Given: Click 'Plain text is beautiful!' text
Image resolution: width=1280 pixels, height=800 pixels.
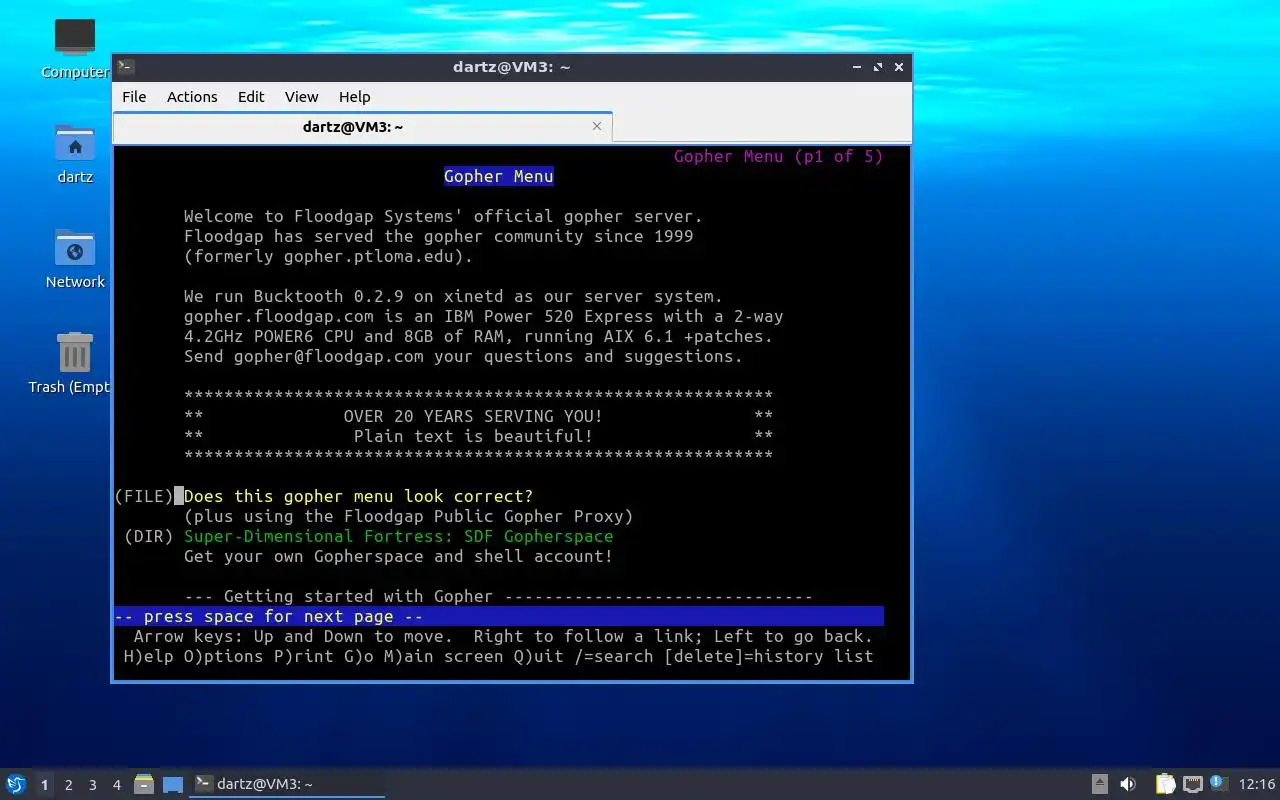Looking at the screenshot, I should [473, 436].
